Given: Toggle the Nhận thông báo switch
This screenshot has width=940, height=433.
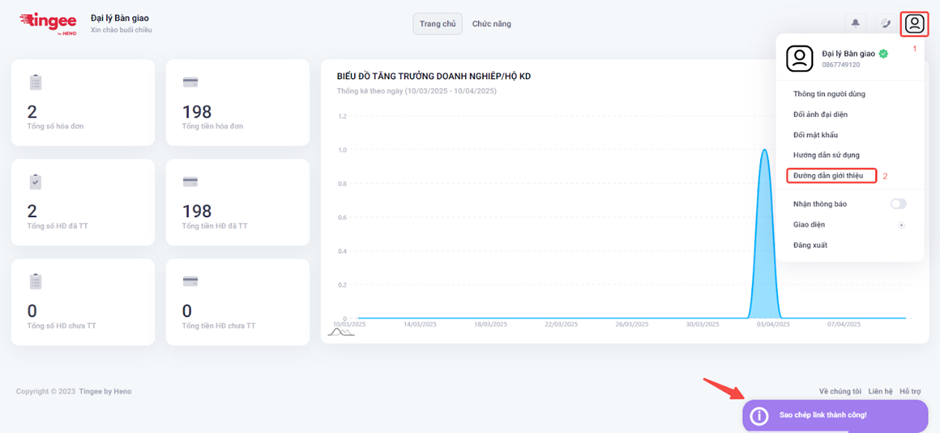Looking at the screenshot, I should click(x=898, y=204).
